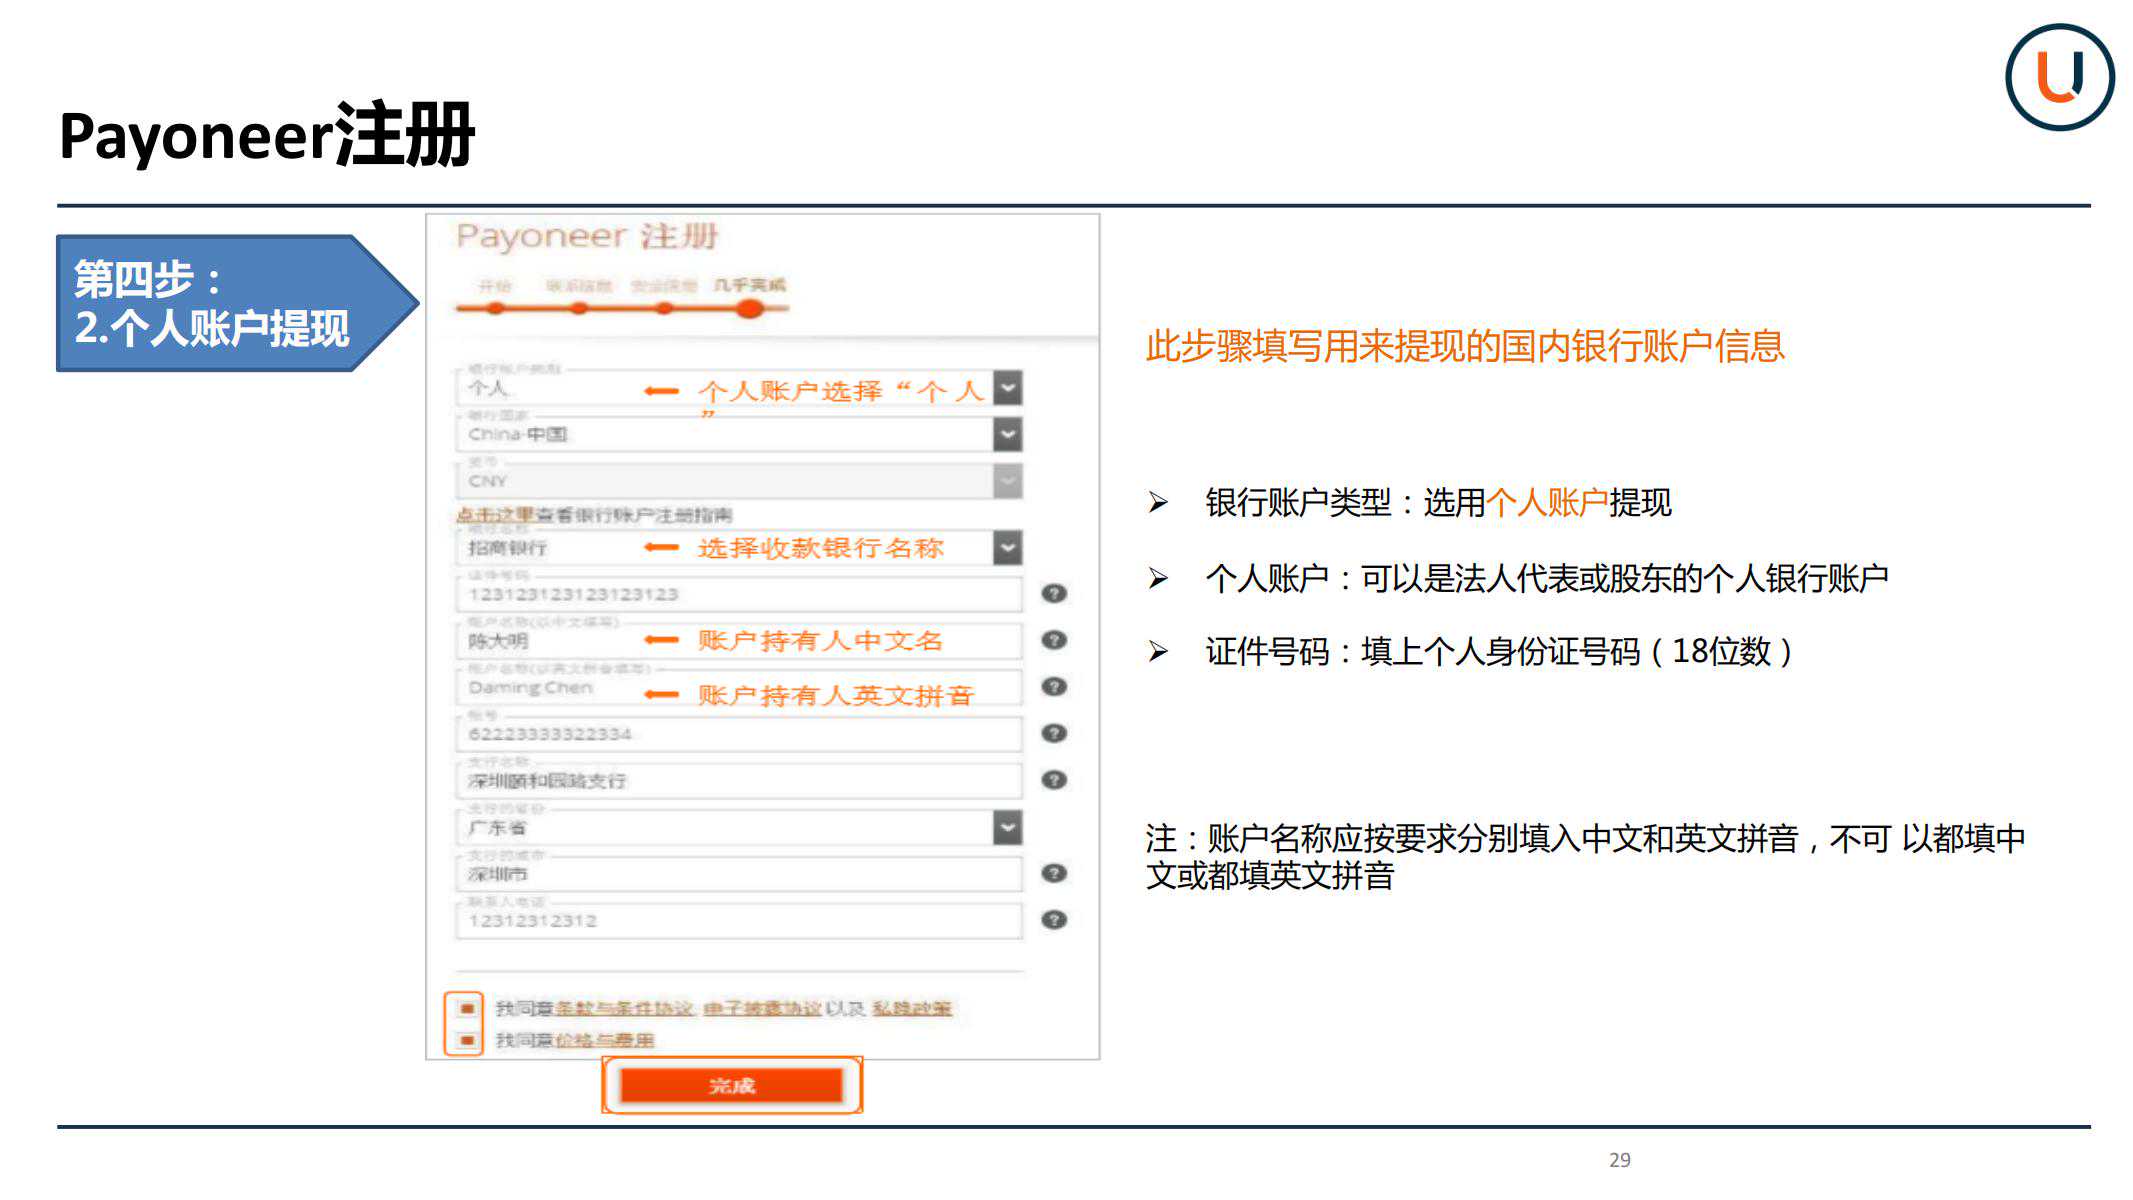Click the 第四步 2.个人账户提现 step label
2133x1200 pixels.
coord(237,303)
